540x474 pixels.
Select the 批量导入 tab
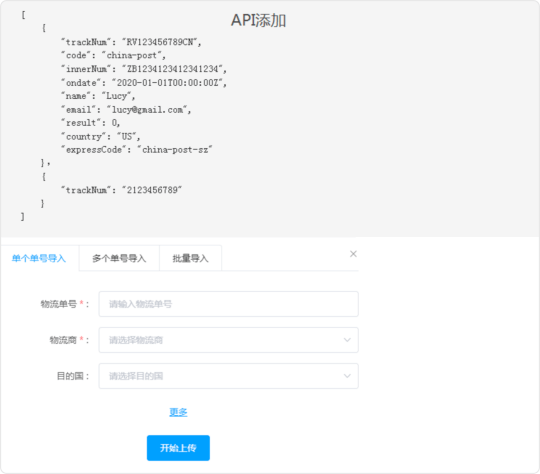190,258
